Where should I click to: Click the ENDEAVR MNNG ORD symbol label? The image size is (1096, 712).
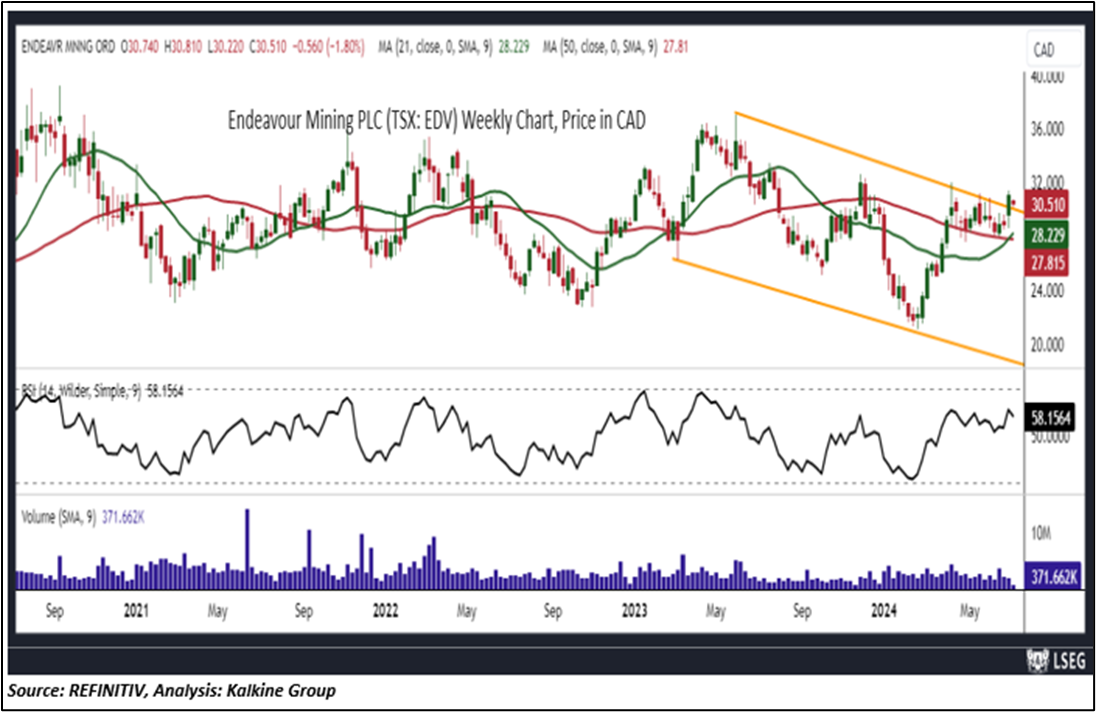68,48
